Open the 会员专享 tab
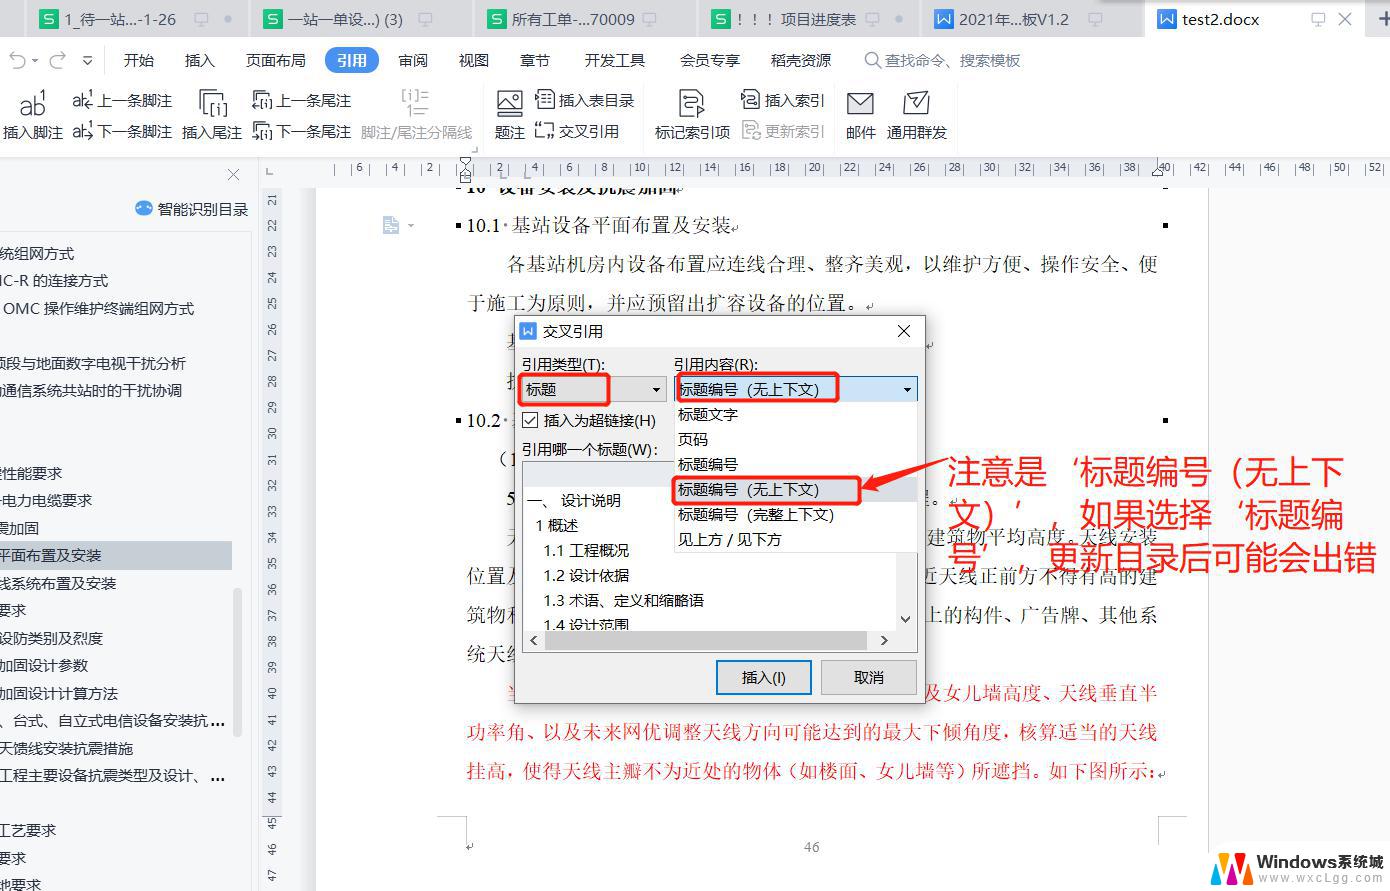 [x=710, y=60]
